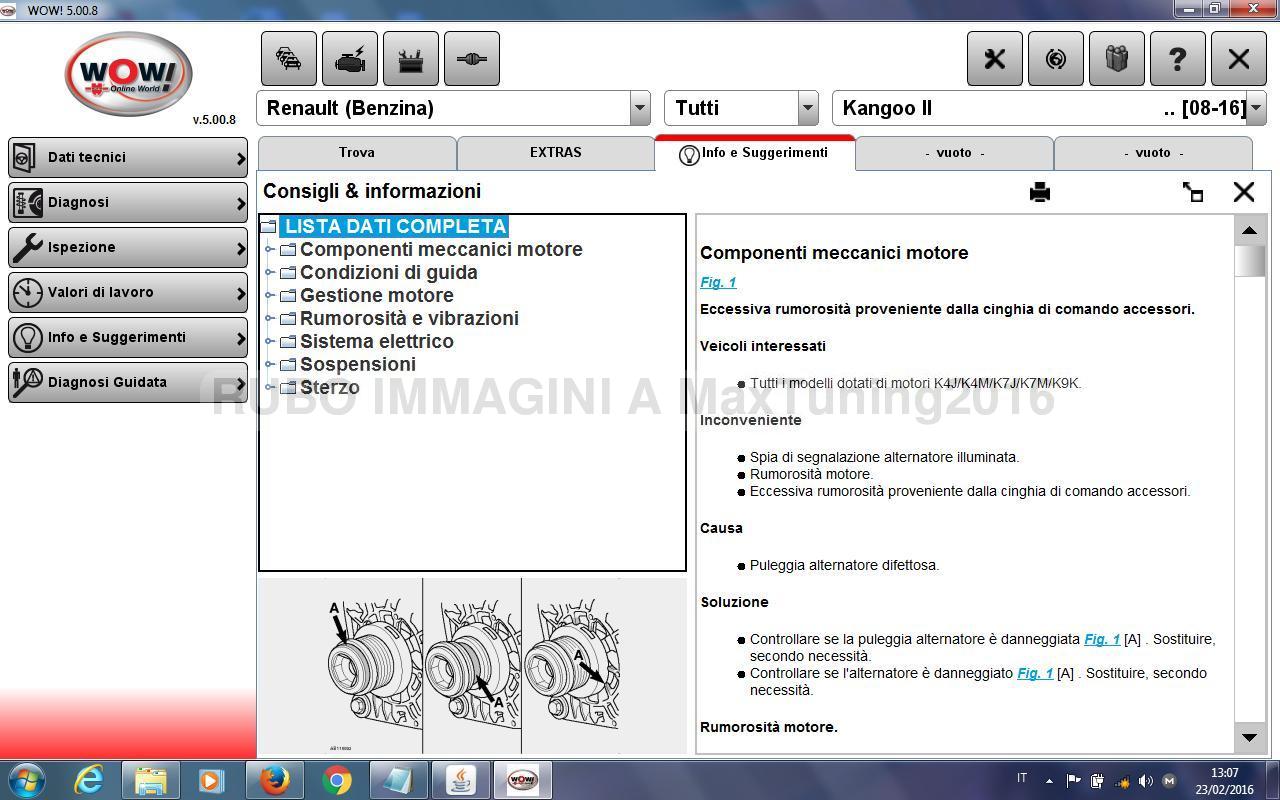The image size is (1280, 800).
Task: Open the Java taskbar icon
Action: [461, 780]
